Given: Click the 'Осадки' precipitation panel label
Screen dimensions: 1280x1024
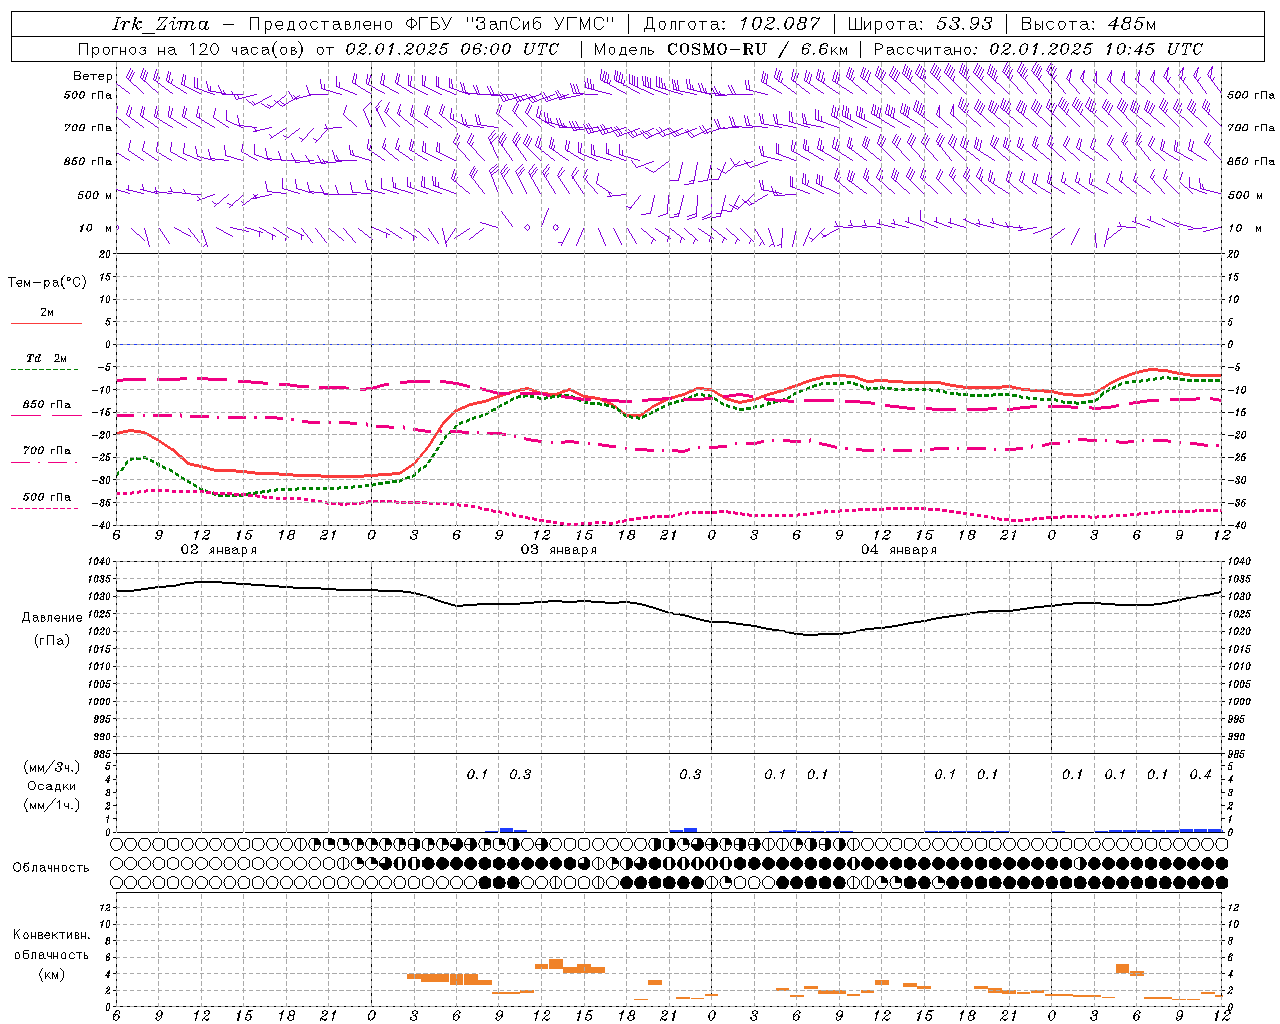Looking at the screenshot, I should [x=52, y=786].
